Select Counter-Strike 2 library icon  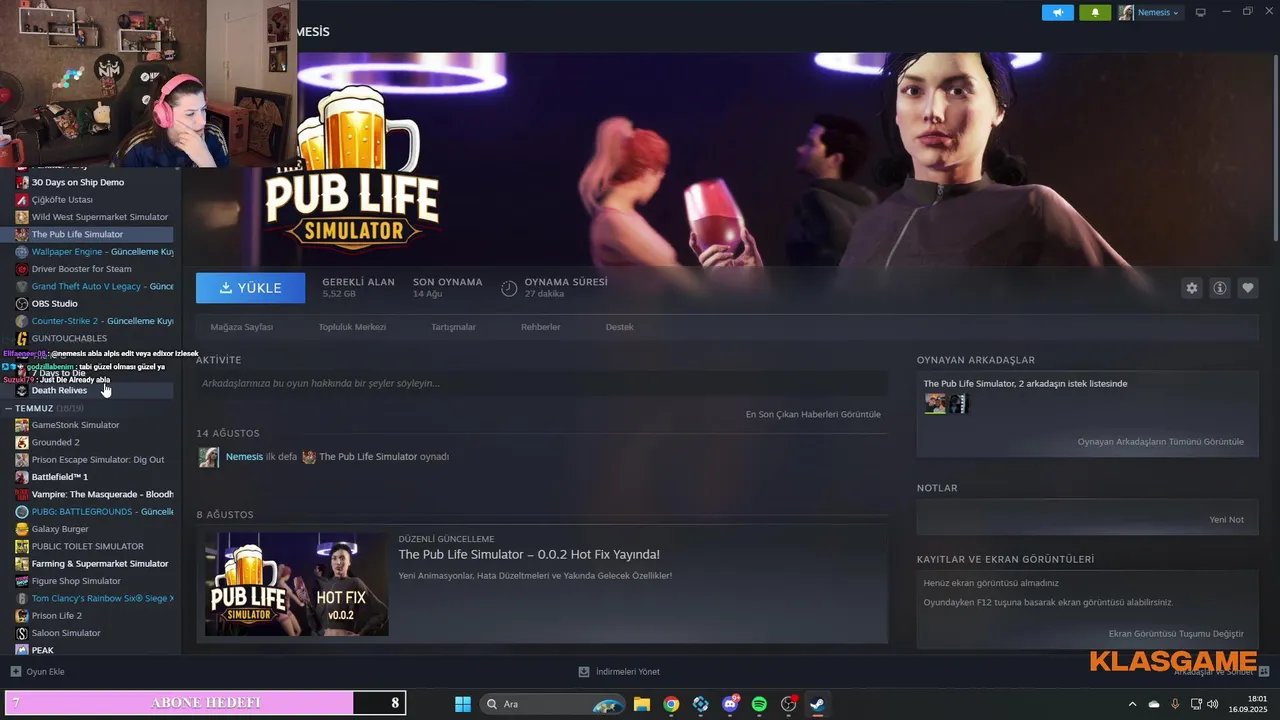[x=22, y=321]
